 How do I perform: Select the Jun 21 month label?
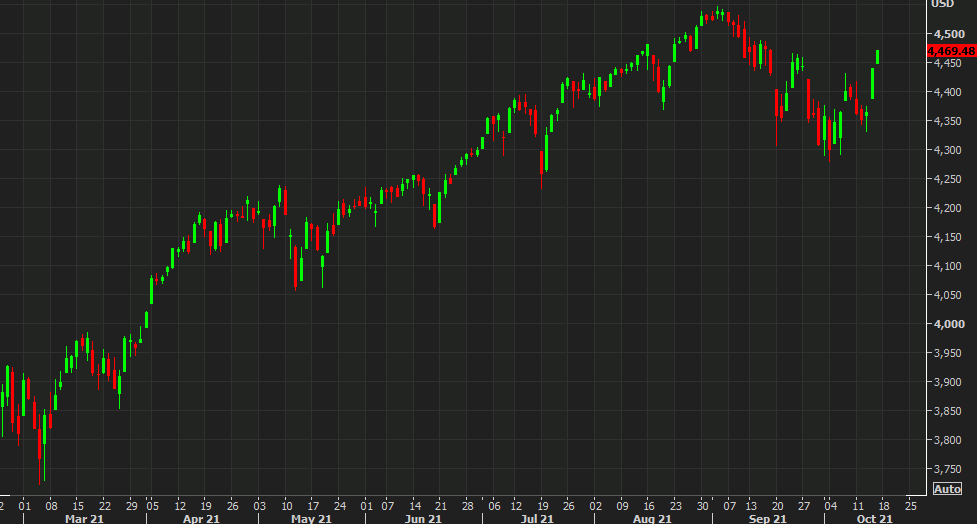423,518
